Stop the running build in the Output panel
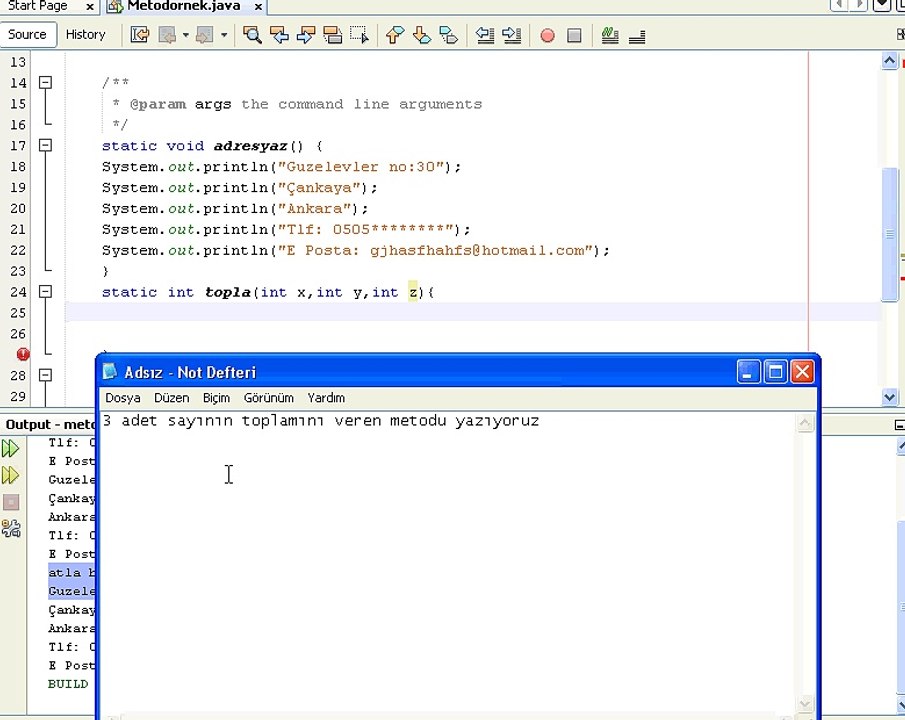905x720 pixels. pos(10,502)
